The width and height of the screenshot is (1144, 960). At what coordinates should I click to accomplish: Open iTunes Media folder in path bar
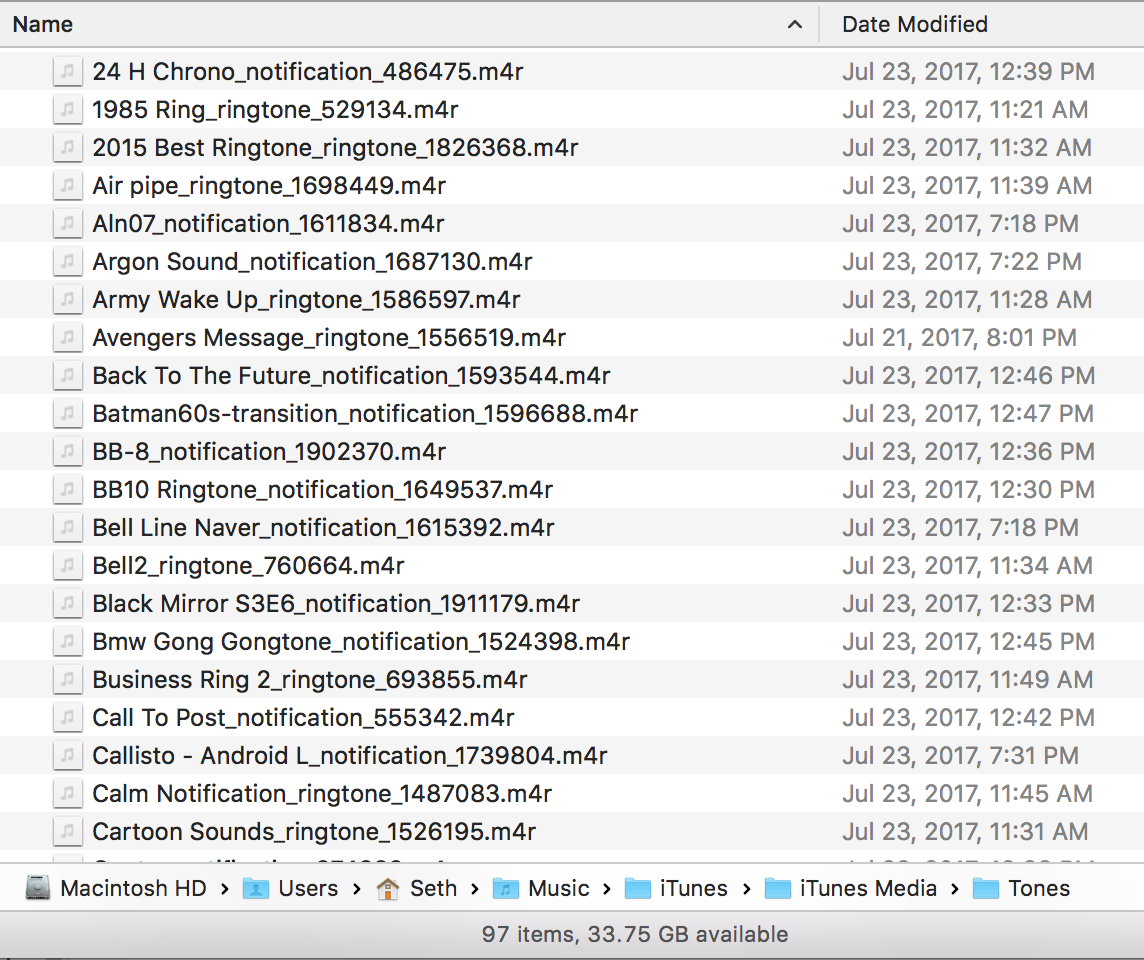[x=851, y=888]
